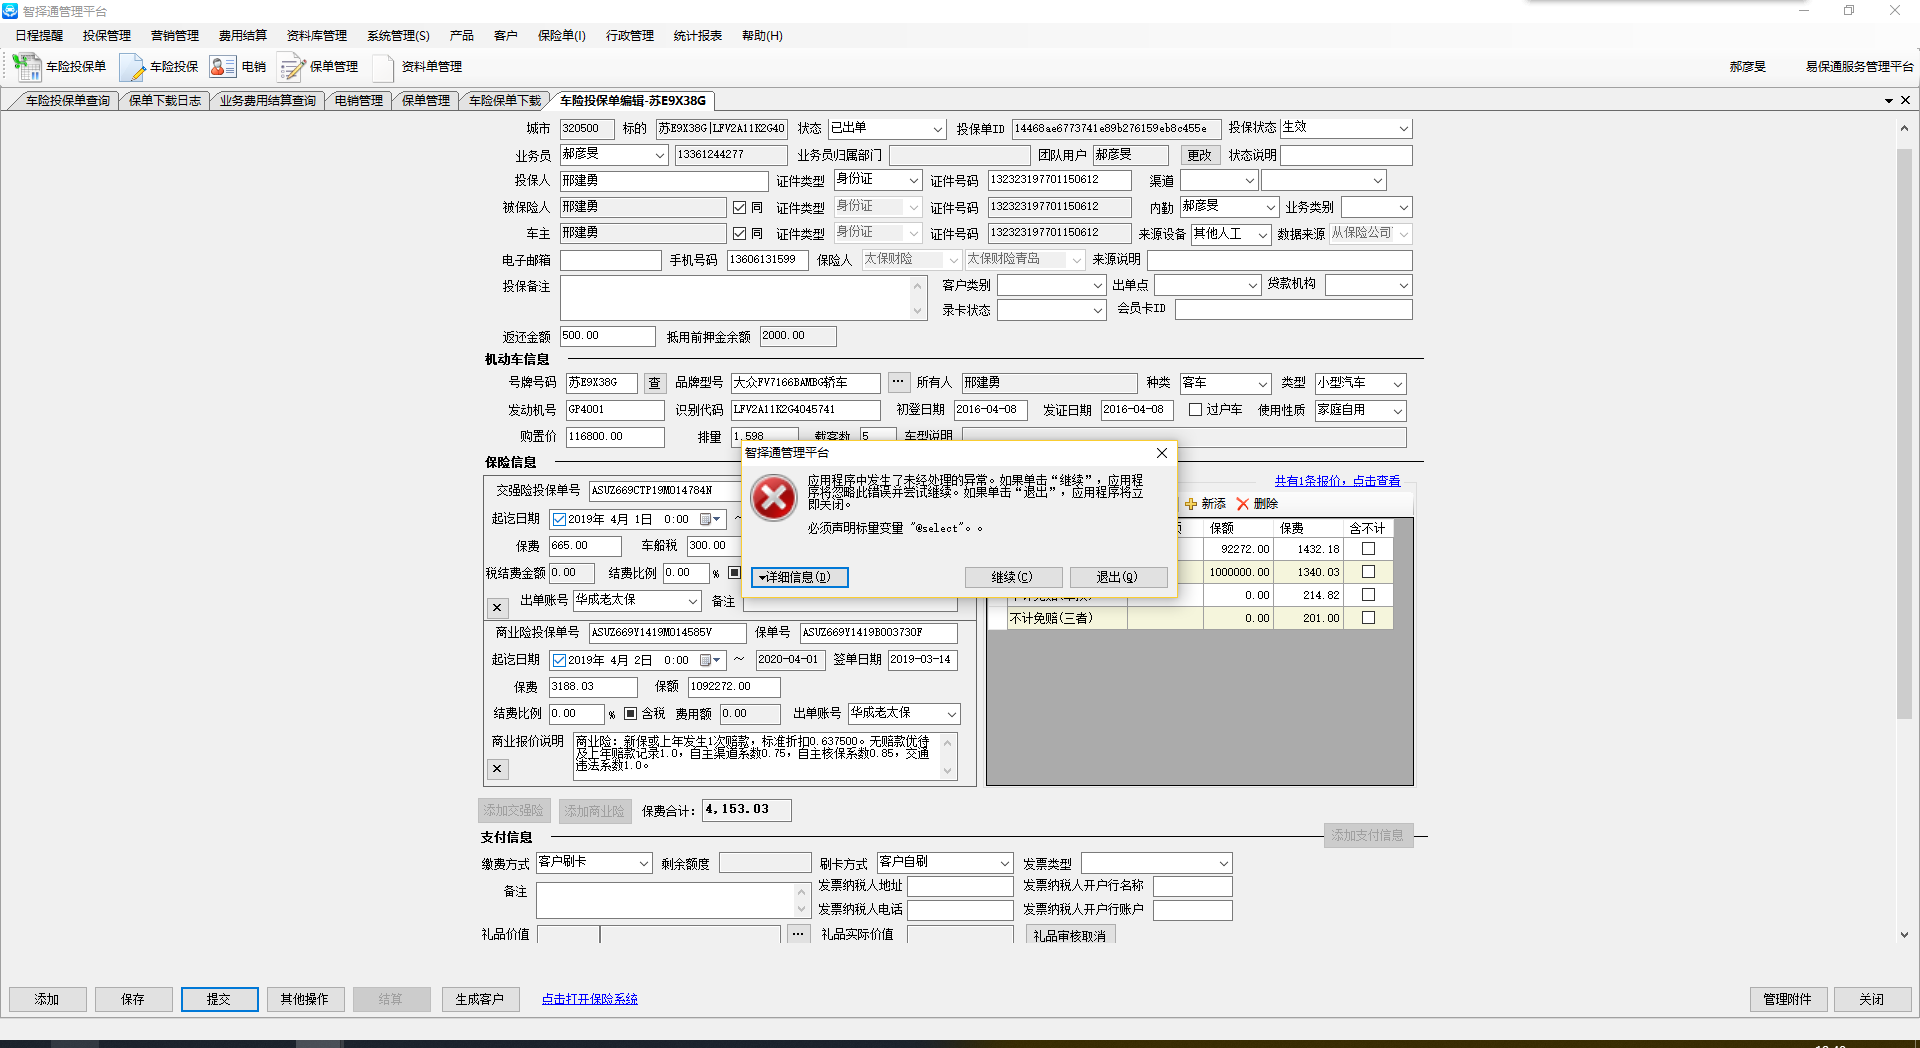Open the 使用性质 家庭自用 dropdown
Screen dimensions: 1920x1048
coord(1397,411)
